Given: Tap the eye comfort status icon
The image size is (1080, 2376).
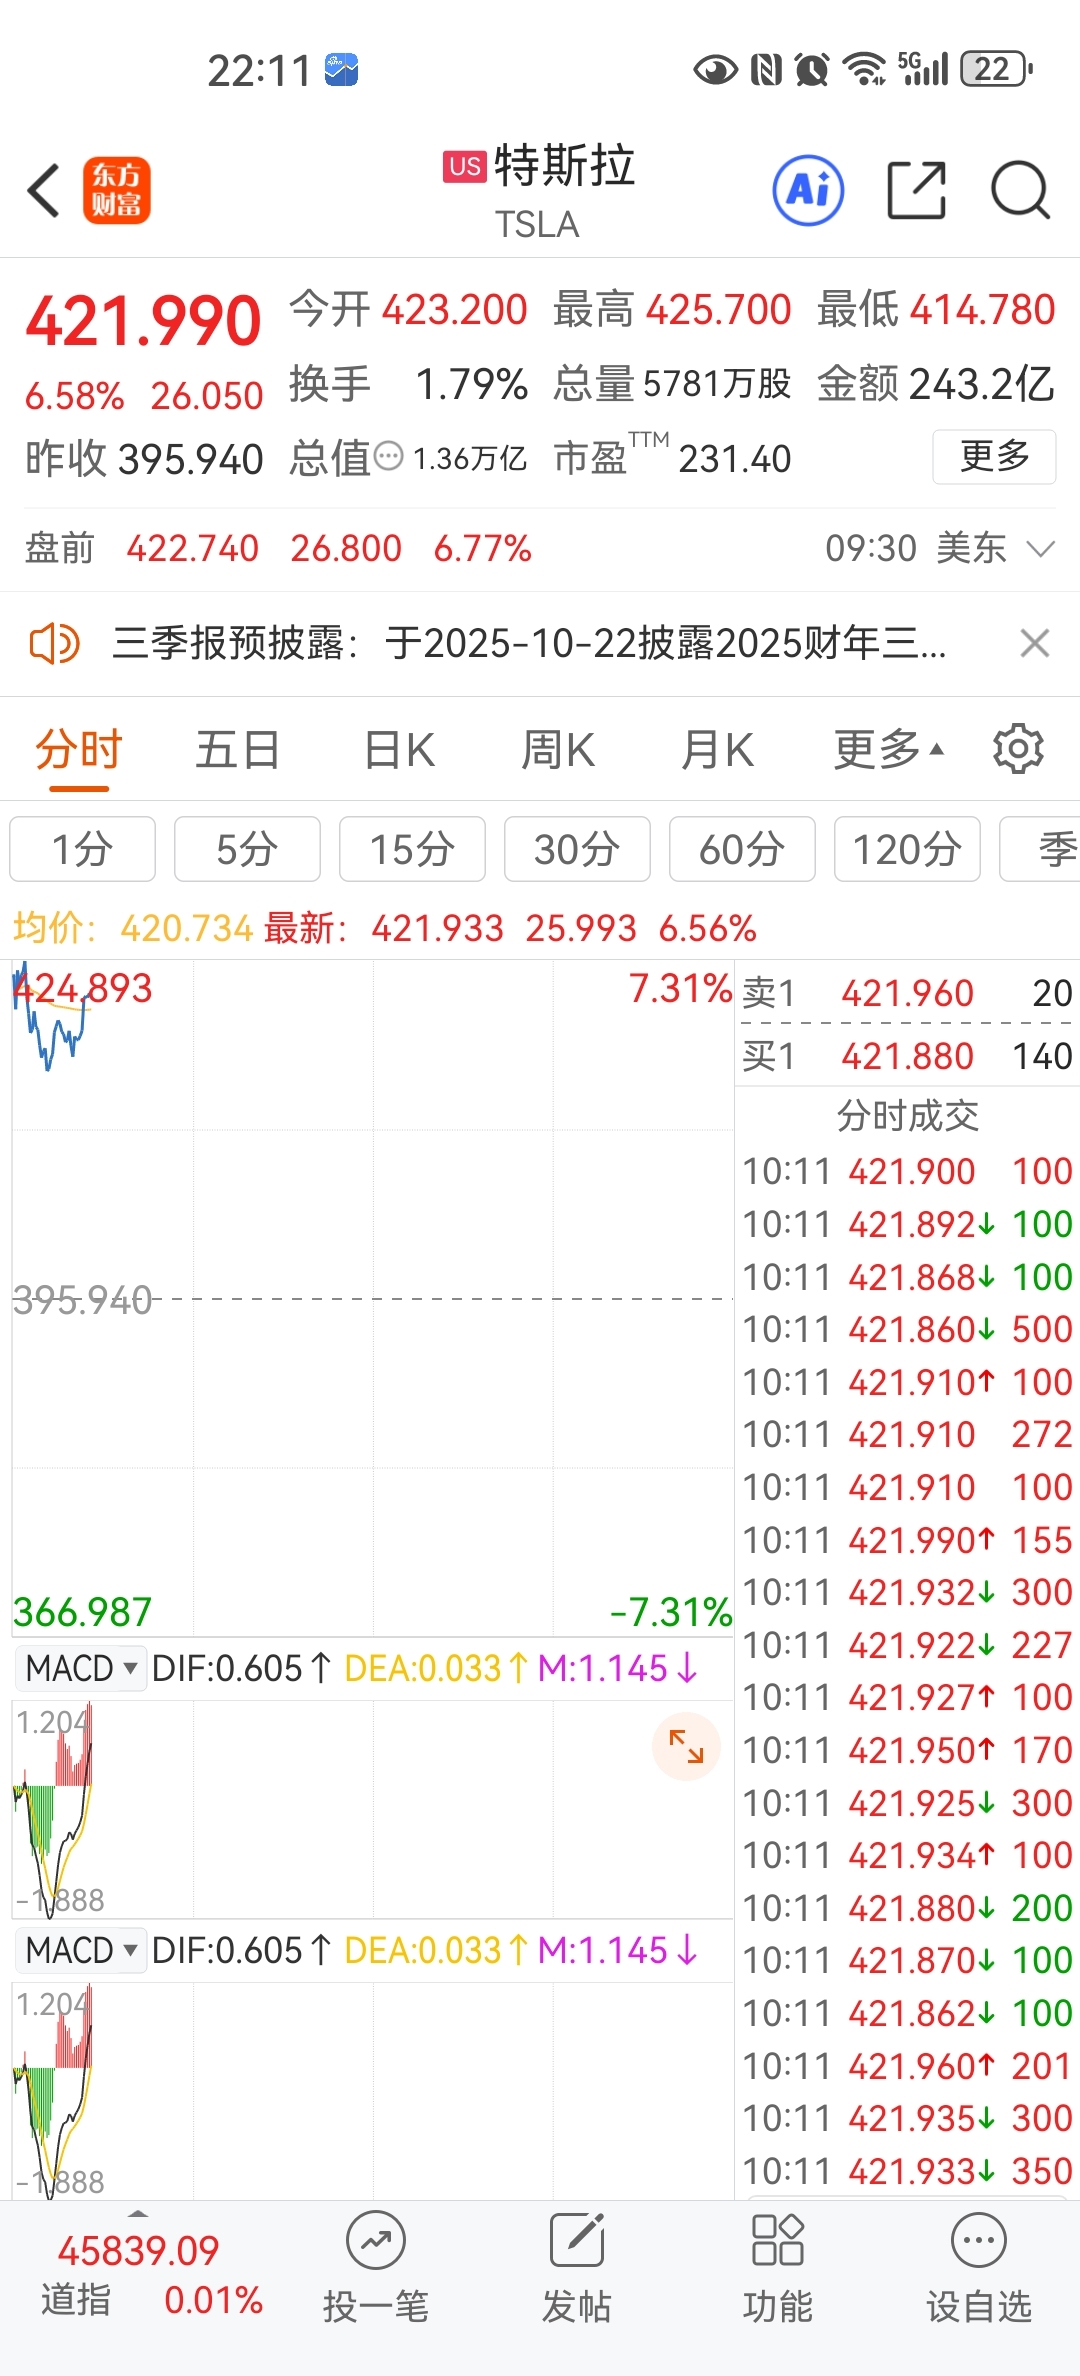Looking at the screenshot, I should click(x=715, y=70).
